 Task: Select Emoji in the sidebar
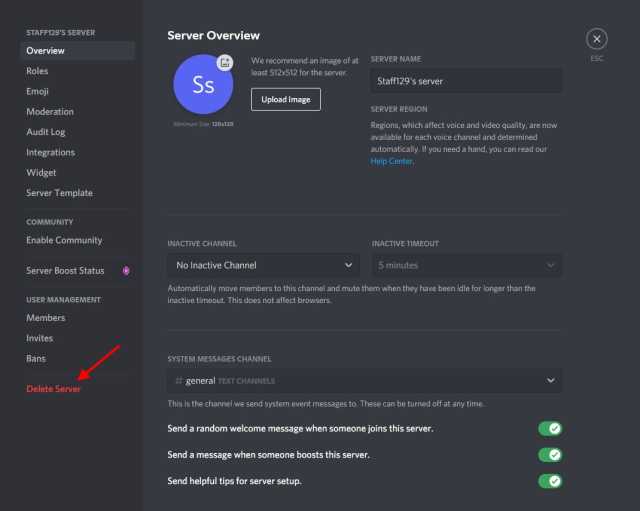coord(37,91)
